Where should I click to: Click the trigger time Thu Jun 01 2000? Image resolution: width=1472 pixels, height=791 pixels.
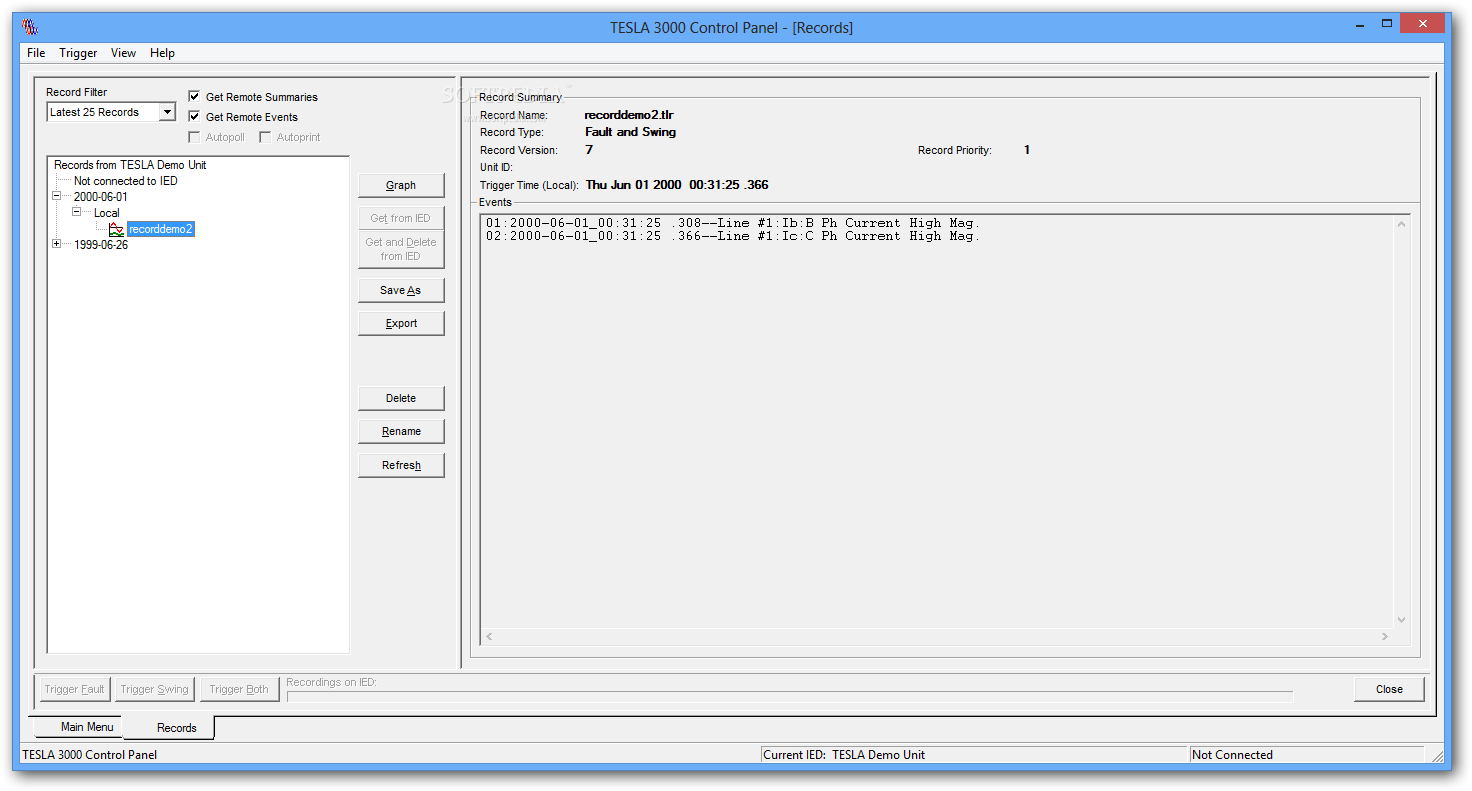(x=677, y=185)
